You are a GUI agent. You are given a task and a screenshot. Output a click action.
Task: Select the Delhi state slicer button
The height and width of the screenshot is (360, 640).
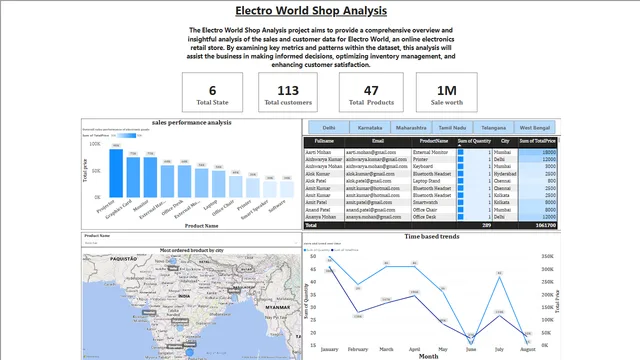[x=329, y=127]
